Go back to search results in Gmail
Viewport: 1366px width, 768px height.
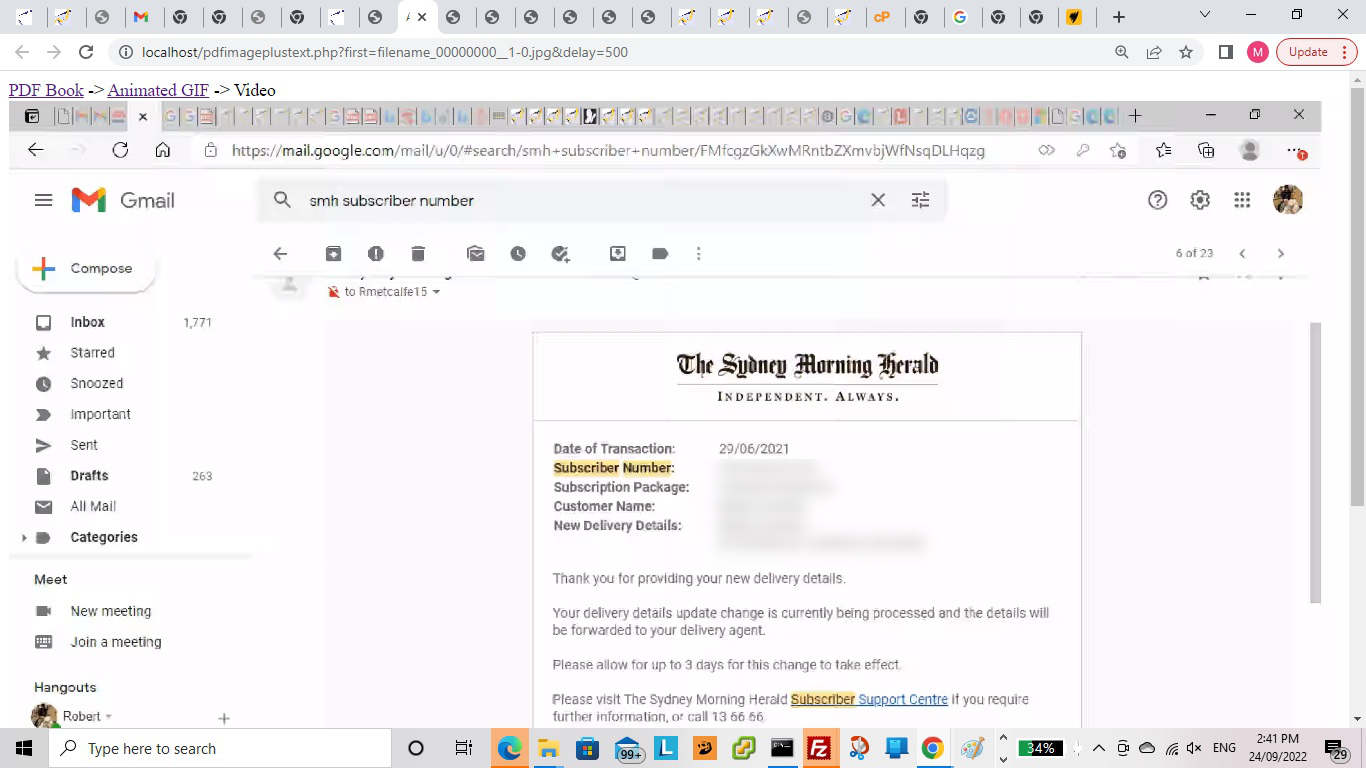coord(280,254)
